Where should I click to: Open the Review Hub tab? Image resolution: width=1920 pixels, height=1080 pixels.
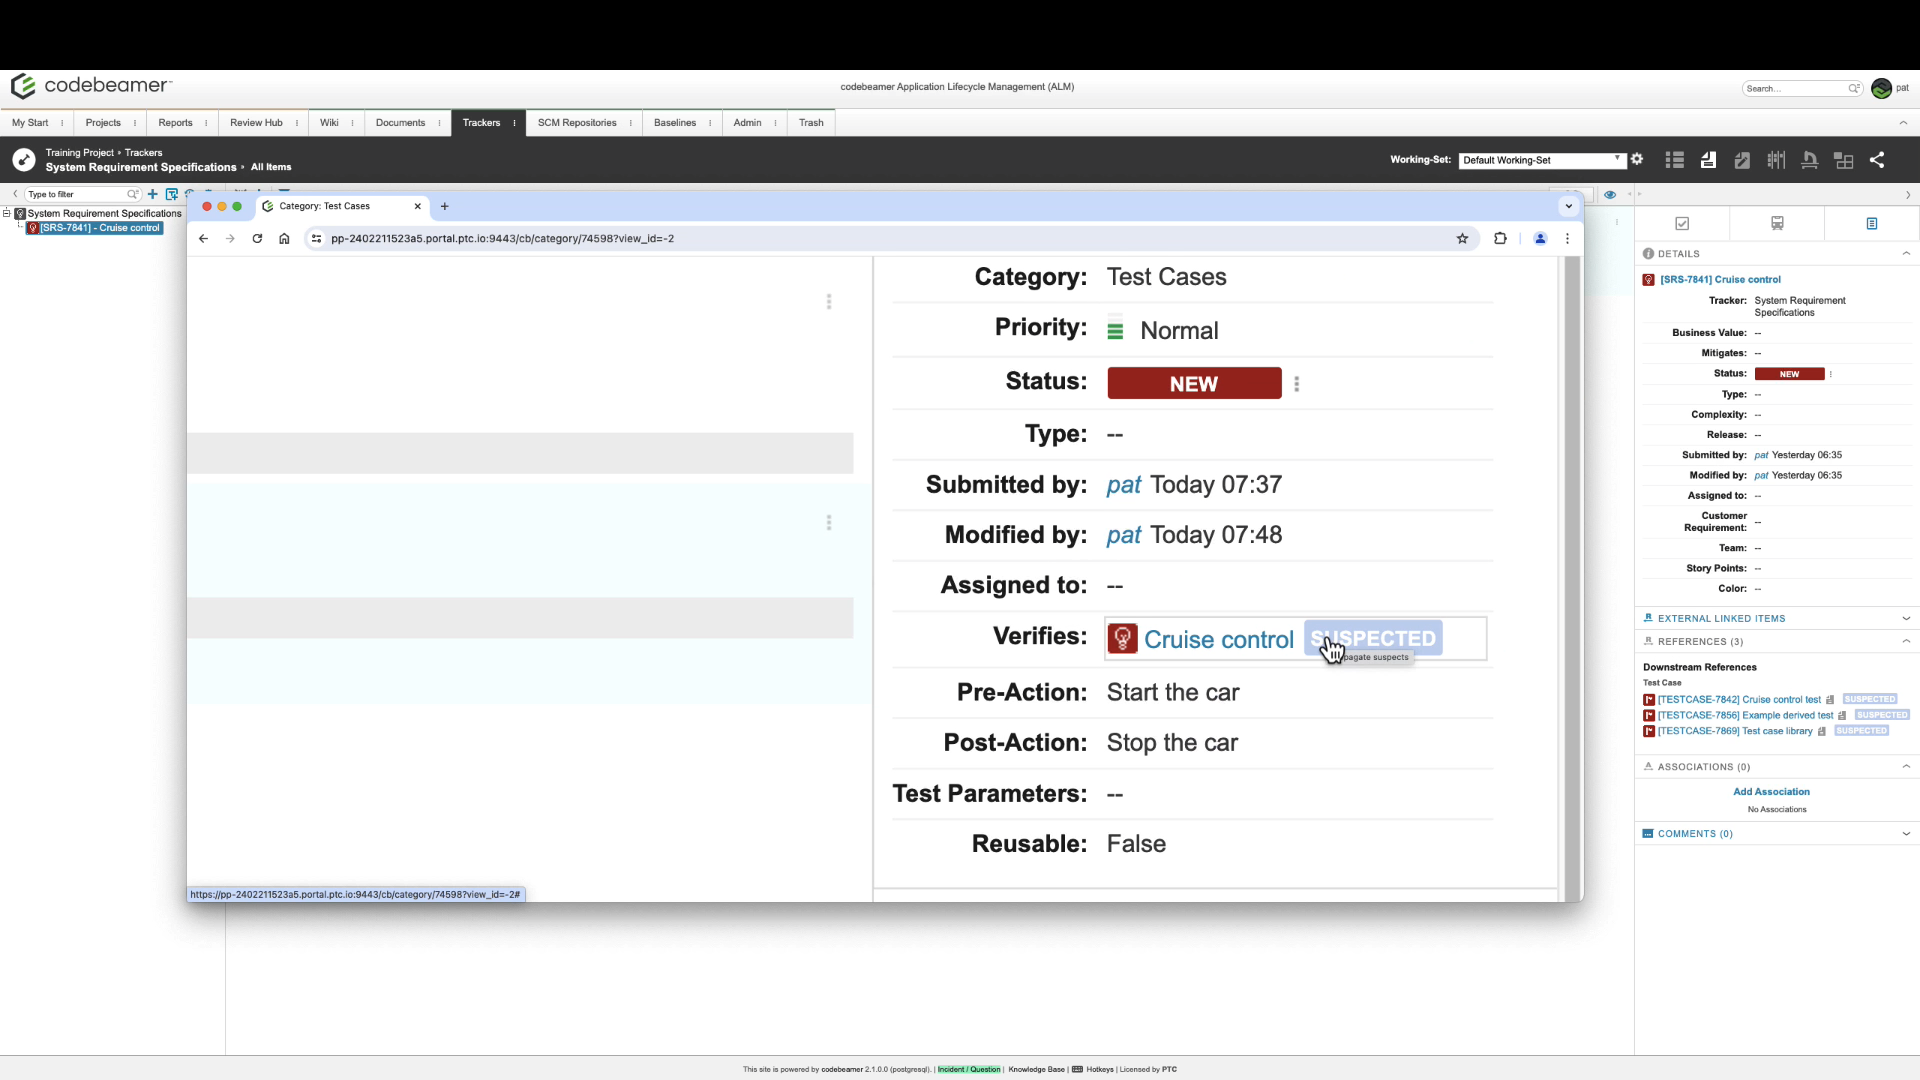tap(256, 123)
